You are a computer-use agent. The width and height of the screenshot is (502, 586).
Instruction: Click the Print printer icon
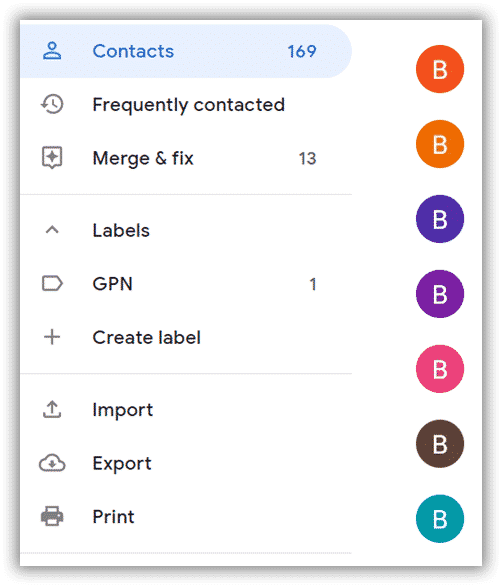52,516
